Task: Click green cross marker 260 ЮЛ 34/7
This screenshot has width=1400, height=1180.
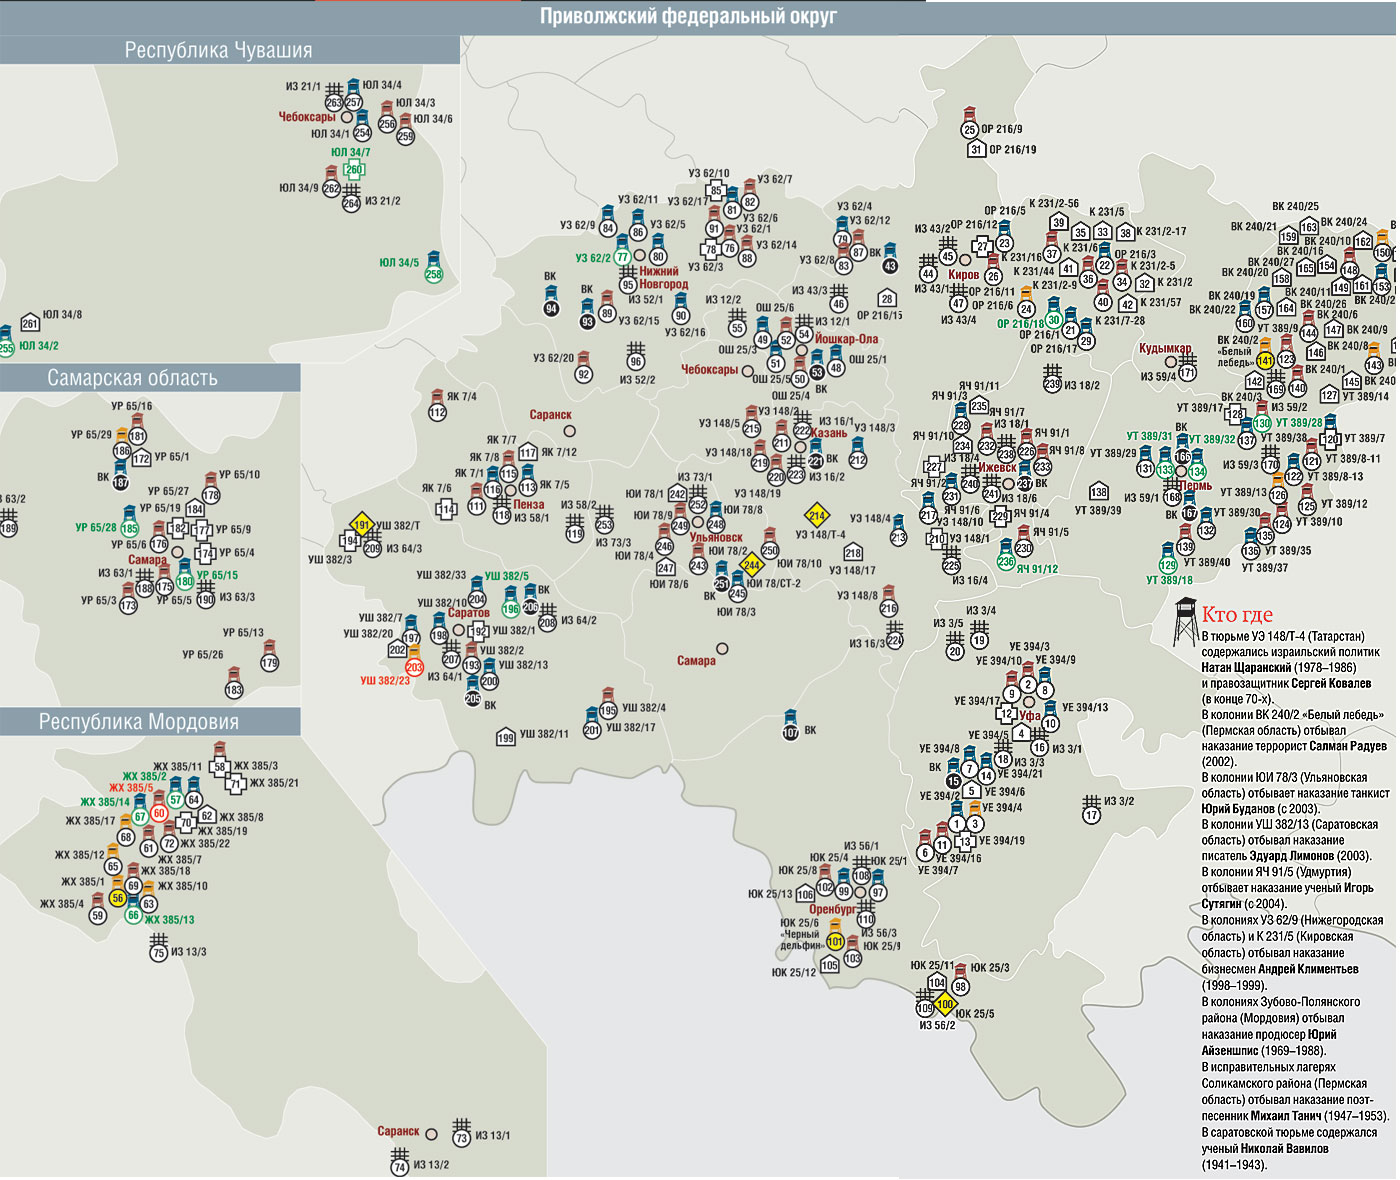Action: pyautogui.click(x=354, y=169)
